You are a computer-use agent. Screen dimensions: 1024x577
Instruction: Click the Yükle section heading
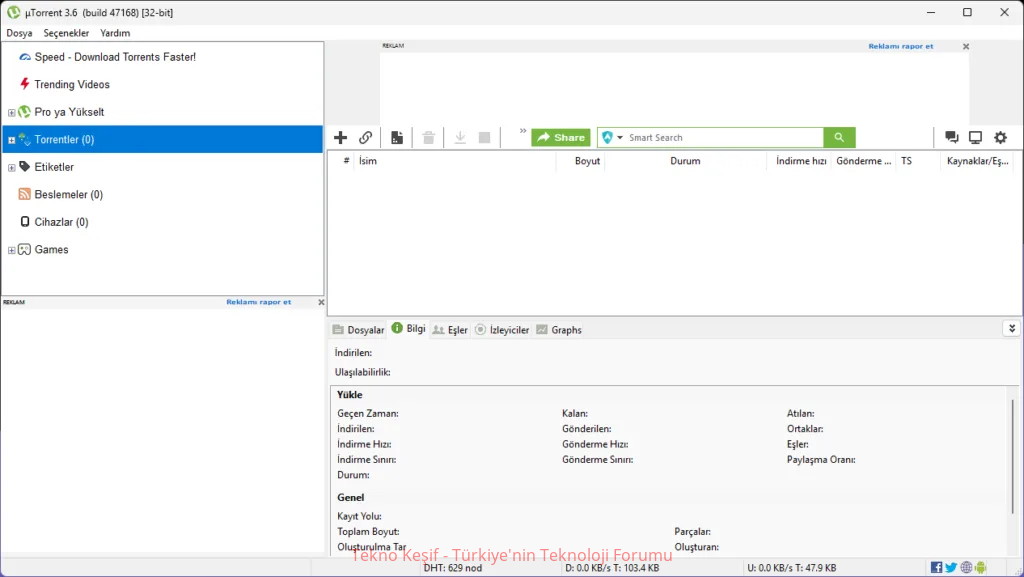point(349,395)
